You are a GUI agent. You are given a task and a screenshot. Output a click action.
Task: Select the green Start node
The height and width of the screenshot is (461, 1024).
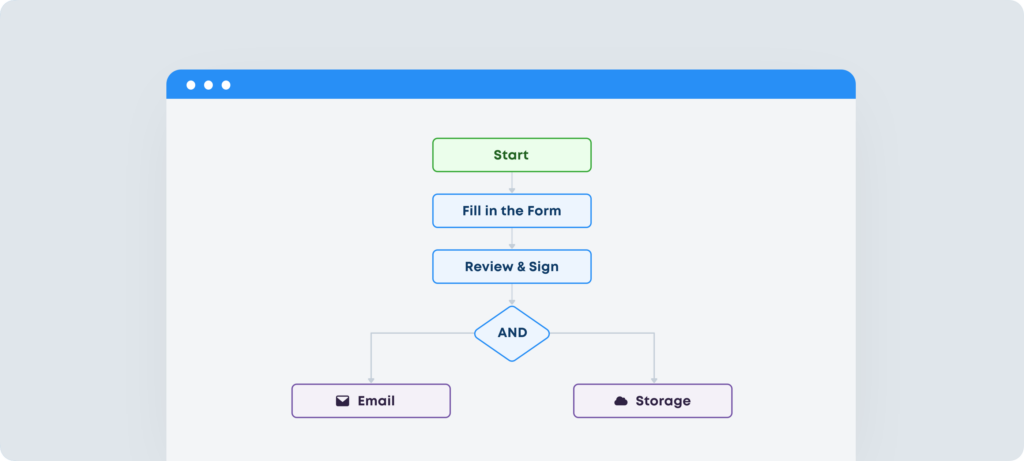click(512, 155)
